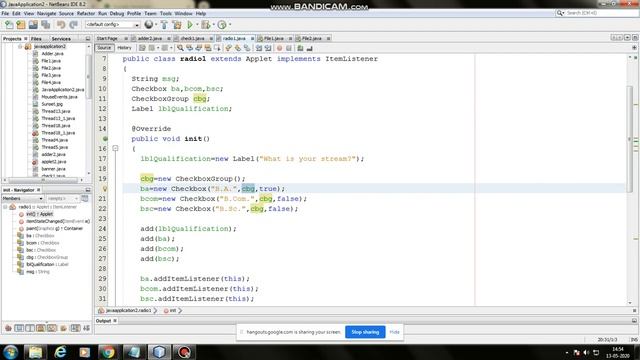Toggle Show Inherited Members in Navigator
Image resolution: width=640 pixels, height=360 pixels.
coord(8,328)
